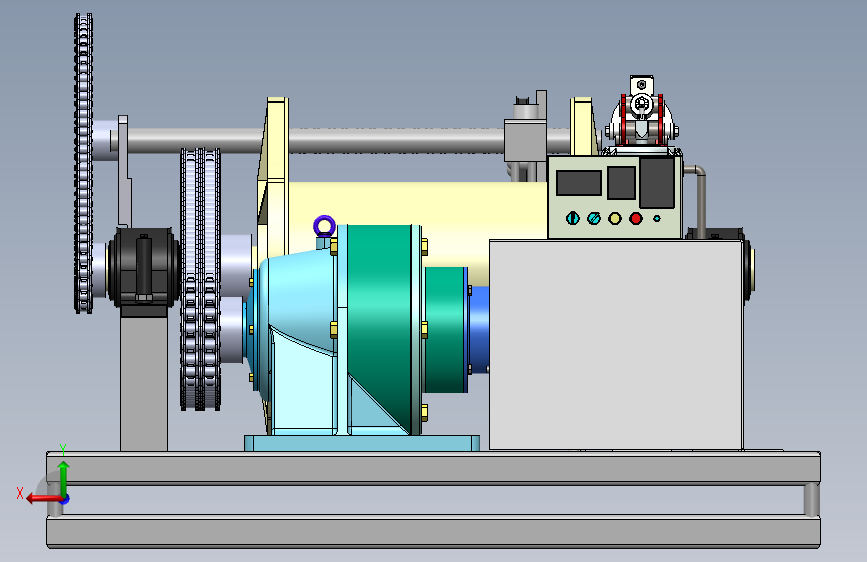Select the leftmost dark display on control panel
Screen dimensions: 867x562
[579, 183]
